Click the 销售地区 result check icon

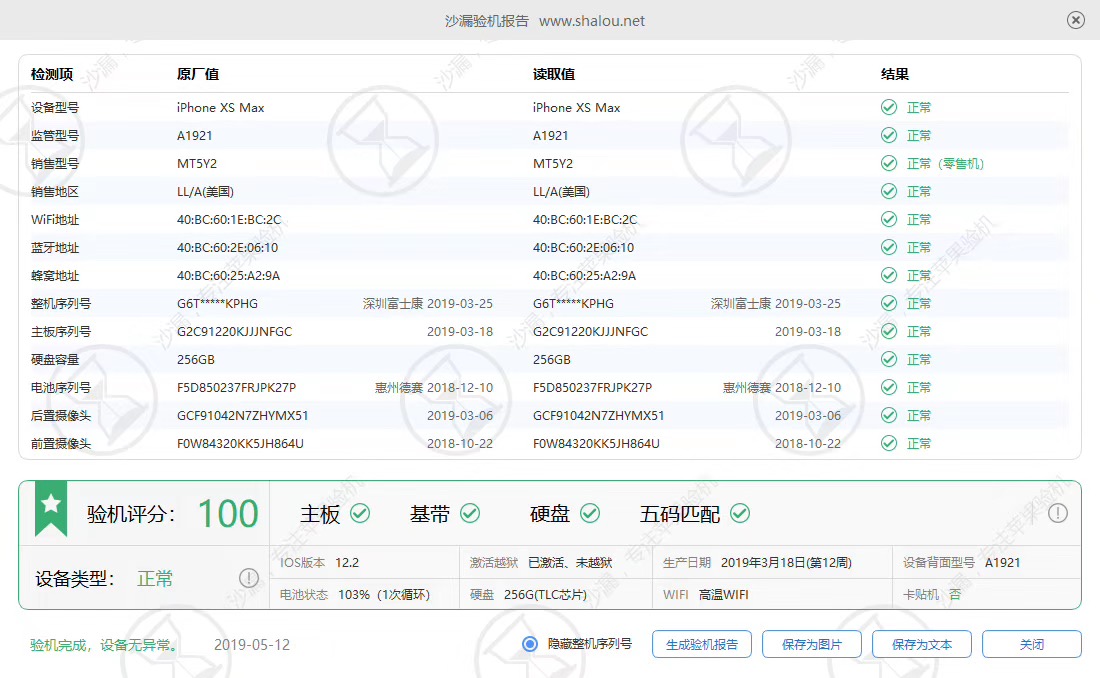889,192
